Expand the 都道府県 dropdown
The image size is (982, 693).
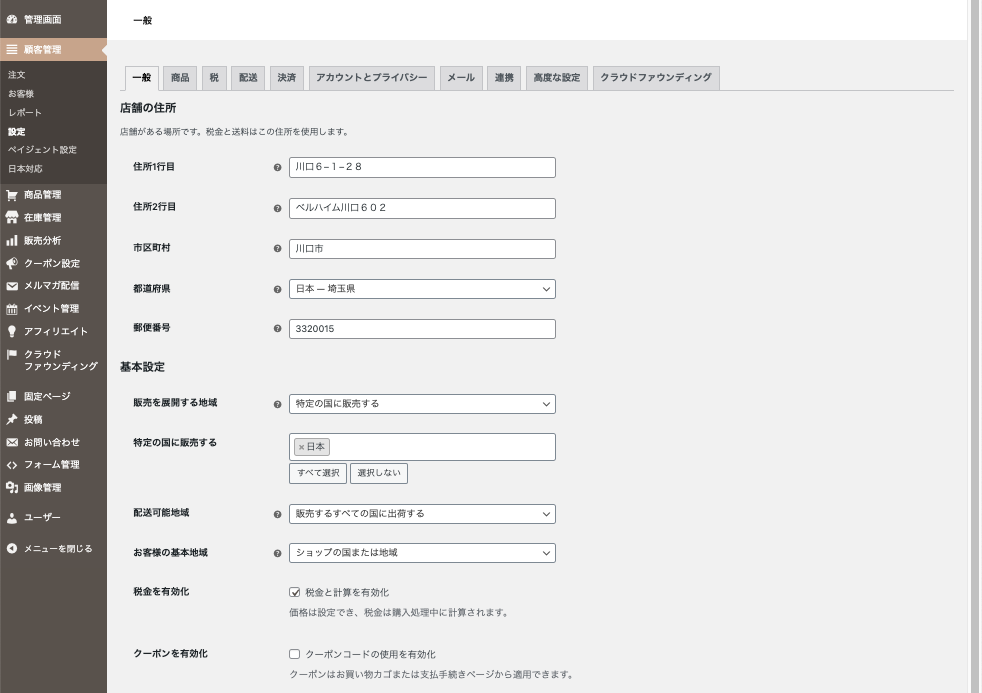(422, 289)
